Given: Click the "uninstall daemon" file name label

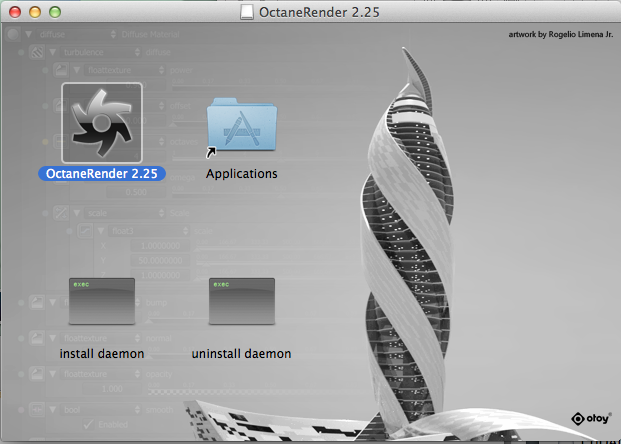Looking at the screenshot, I should tap(242, 353).
